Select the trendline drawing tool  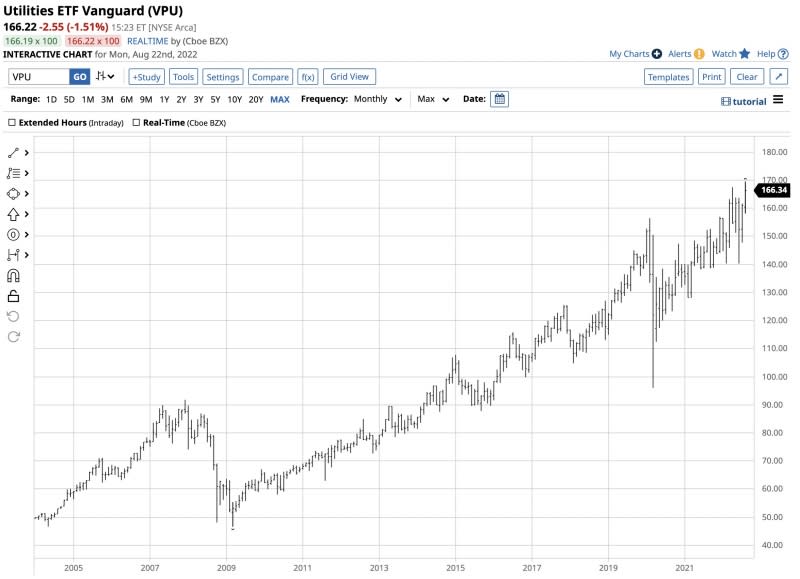[14, 153]
